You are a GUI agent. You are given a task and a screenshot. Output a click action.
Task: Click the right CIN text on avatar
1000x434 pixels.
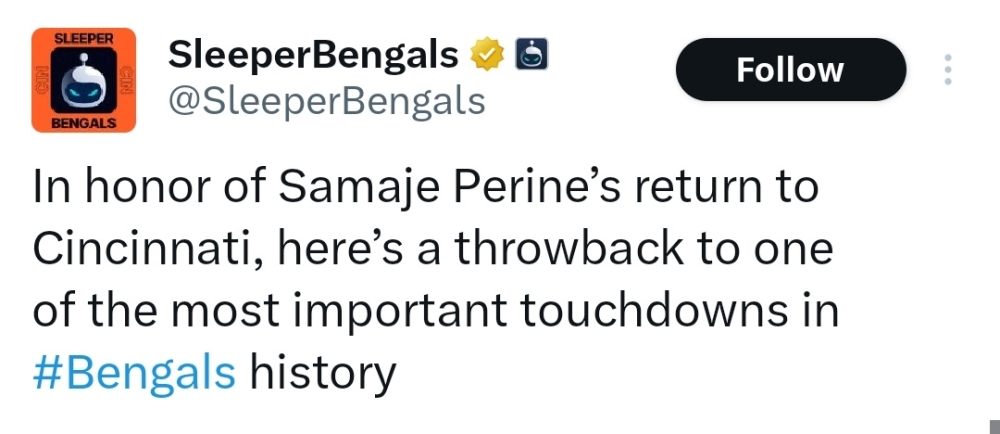pos(126,81)
